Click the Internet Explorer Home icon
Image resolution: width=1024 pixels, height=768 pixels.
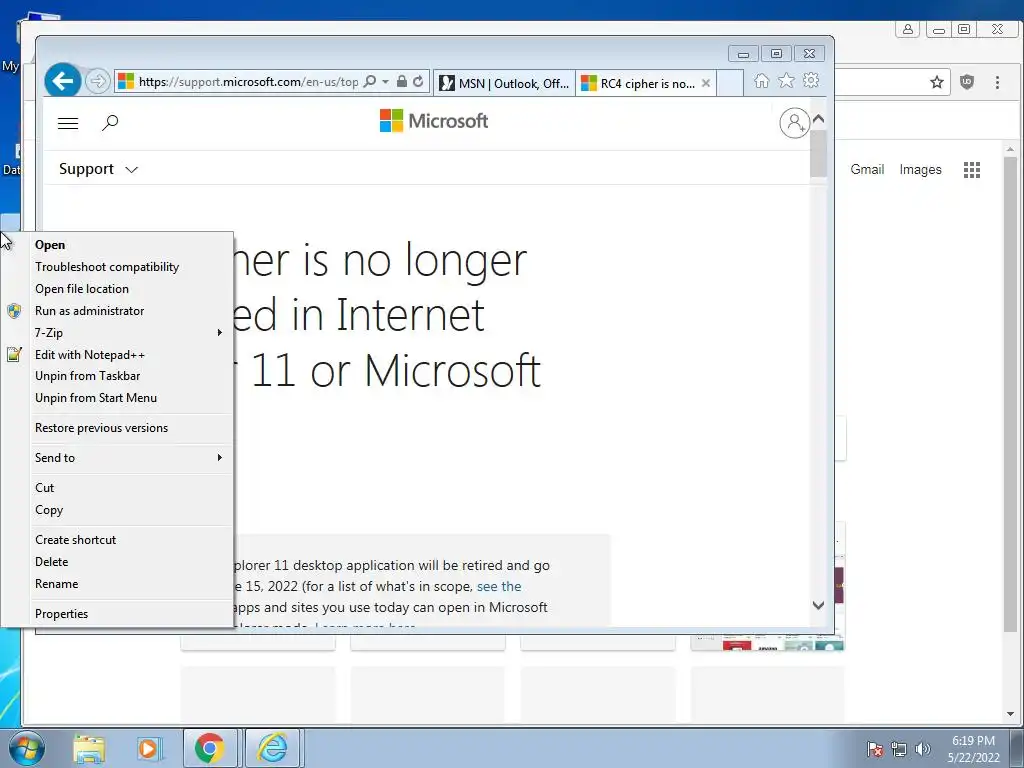point(761,81)
